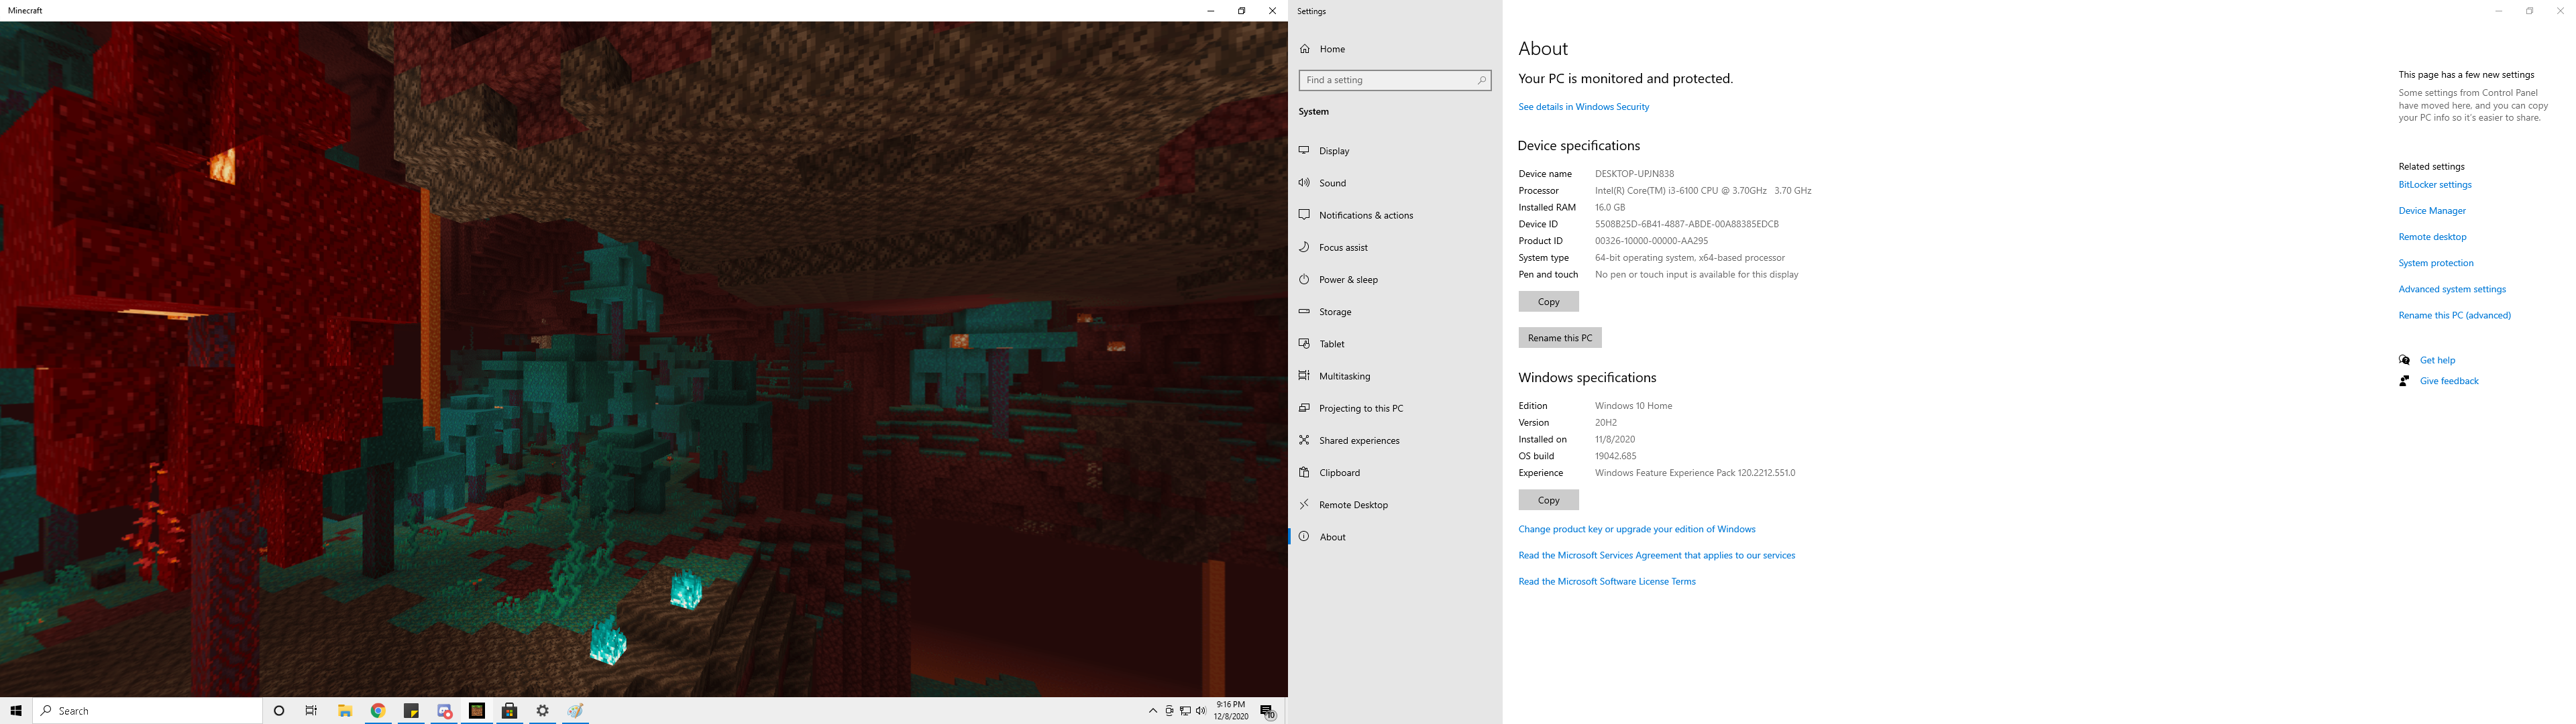
Task: Open Sound settings section
Action: click(1332, 183)
